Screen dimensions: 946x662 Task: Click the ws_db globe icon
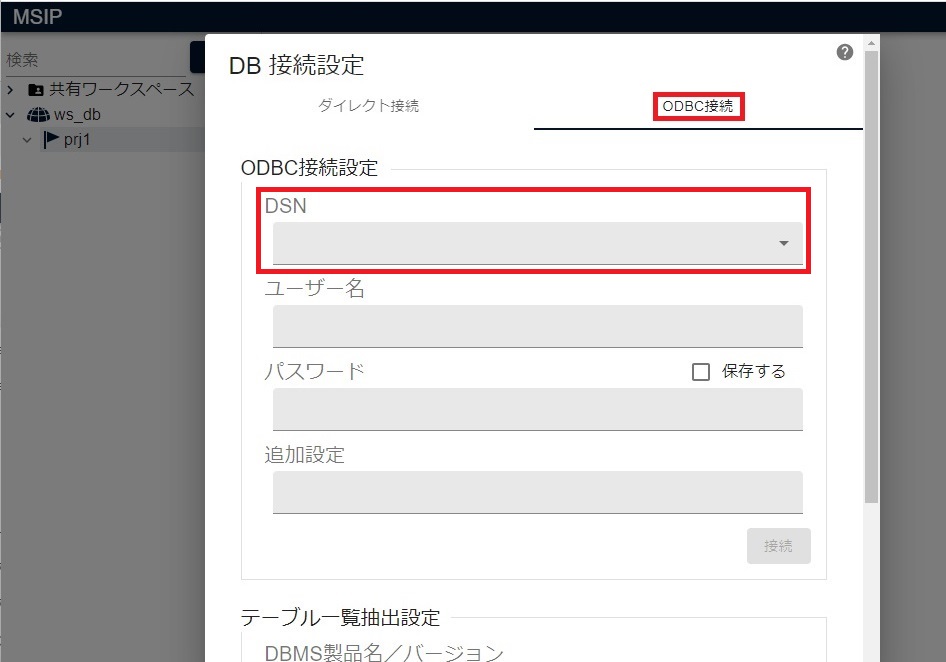(38, 115)
